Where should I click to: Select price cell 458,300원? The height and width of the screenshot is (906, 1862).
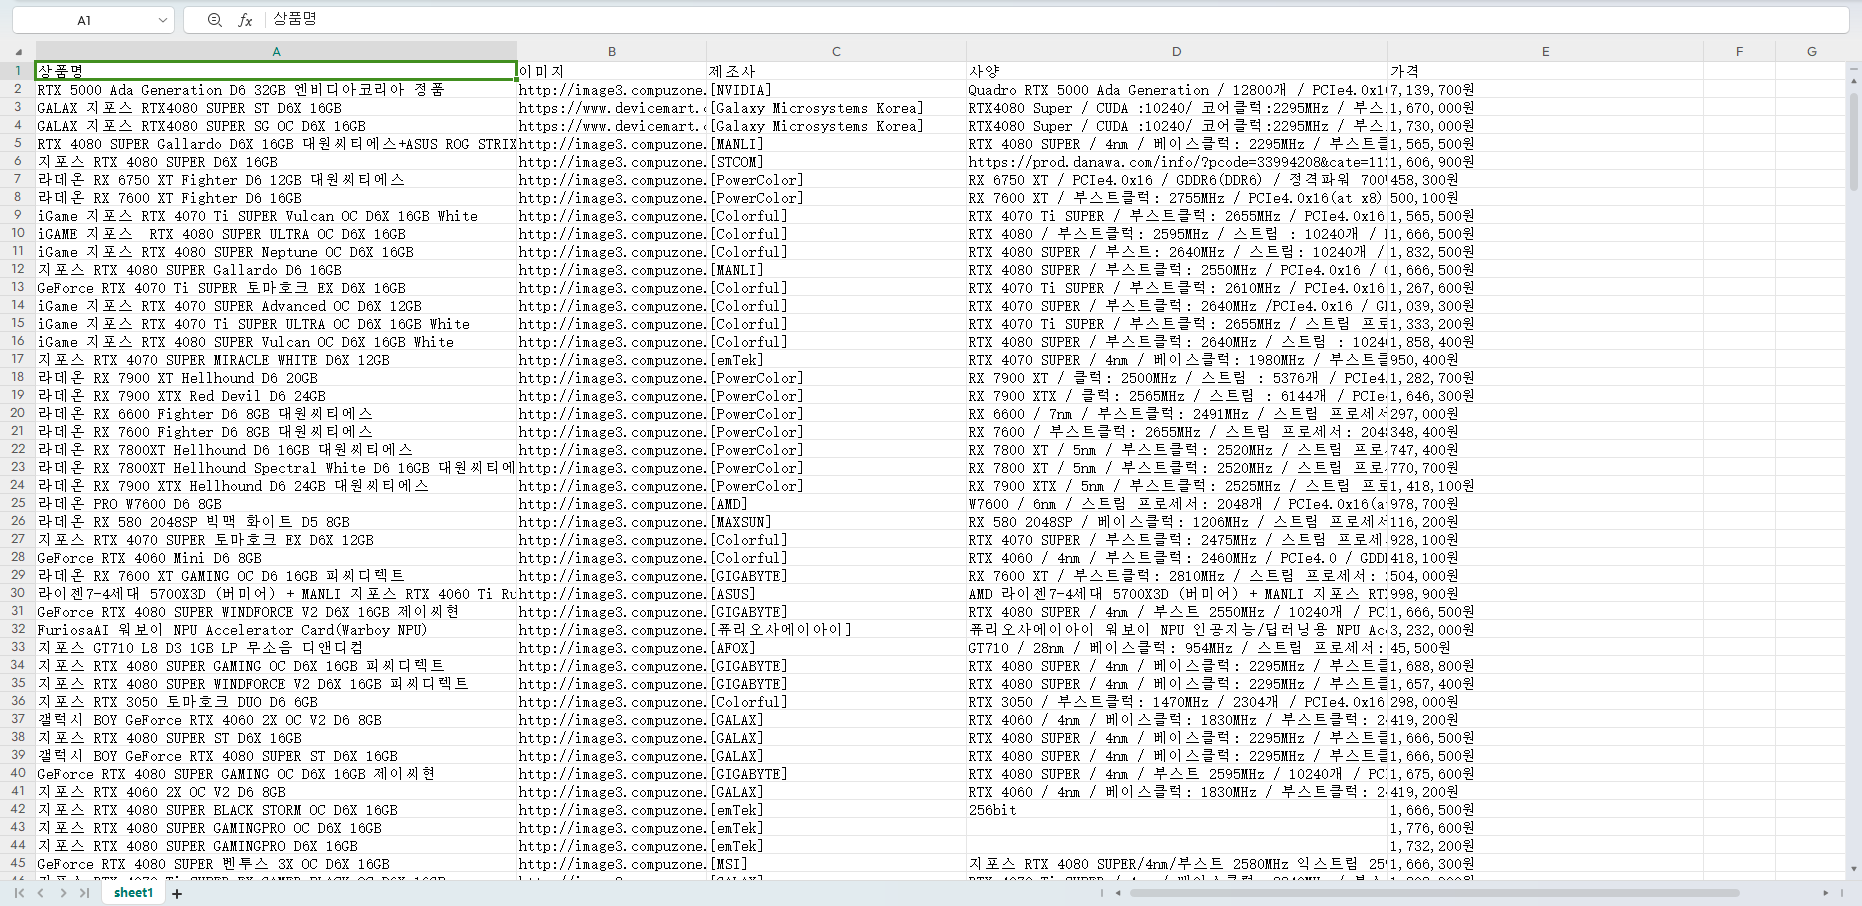click(1545, 179)
